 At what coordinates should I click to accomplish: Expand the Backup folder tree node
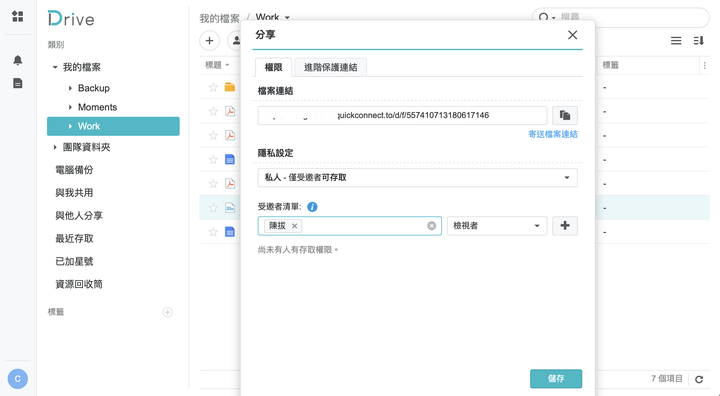click(x=70, y=88)
